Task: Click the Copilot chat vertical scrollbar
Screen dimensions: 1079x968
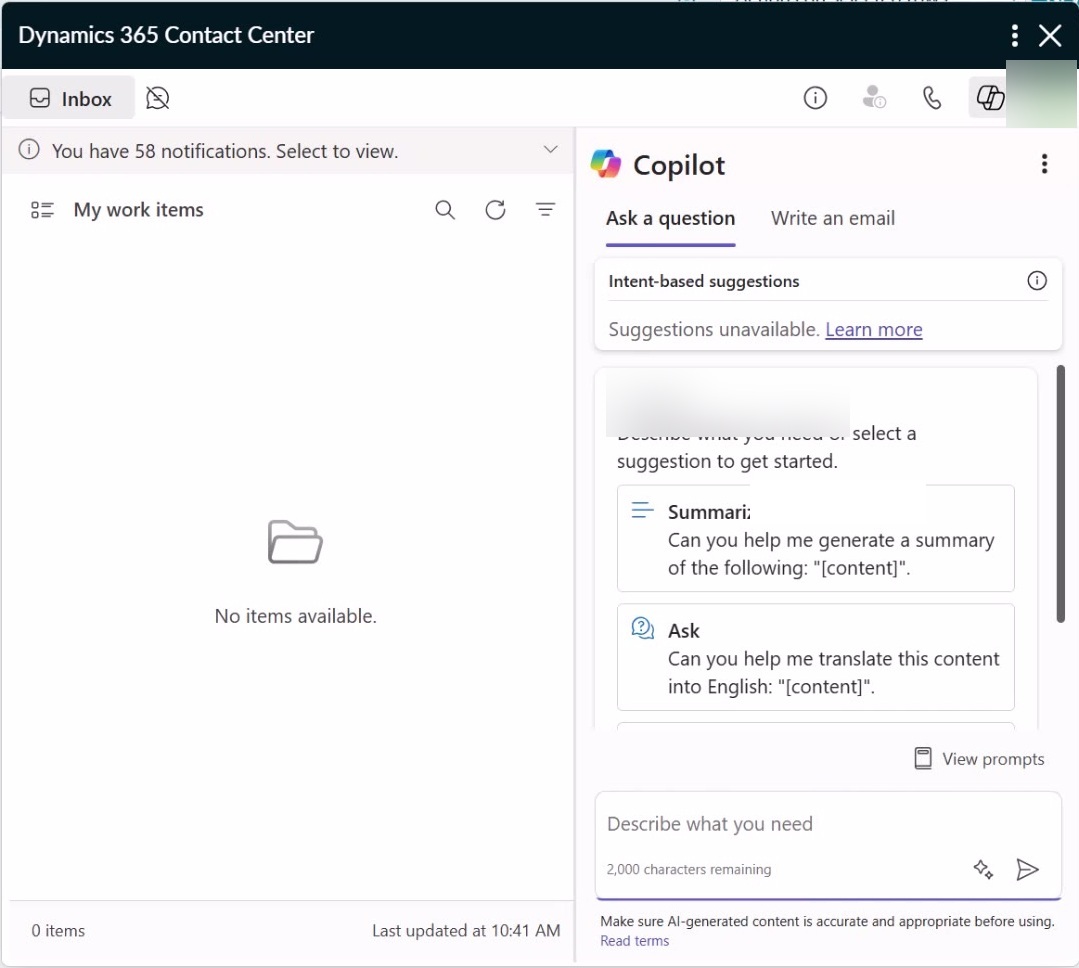Action: click(1060, 494)
